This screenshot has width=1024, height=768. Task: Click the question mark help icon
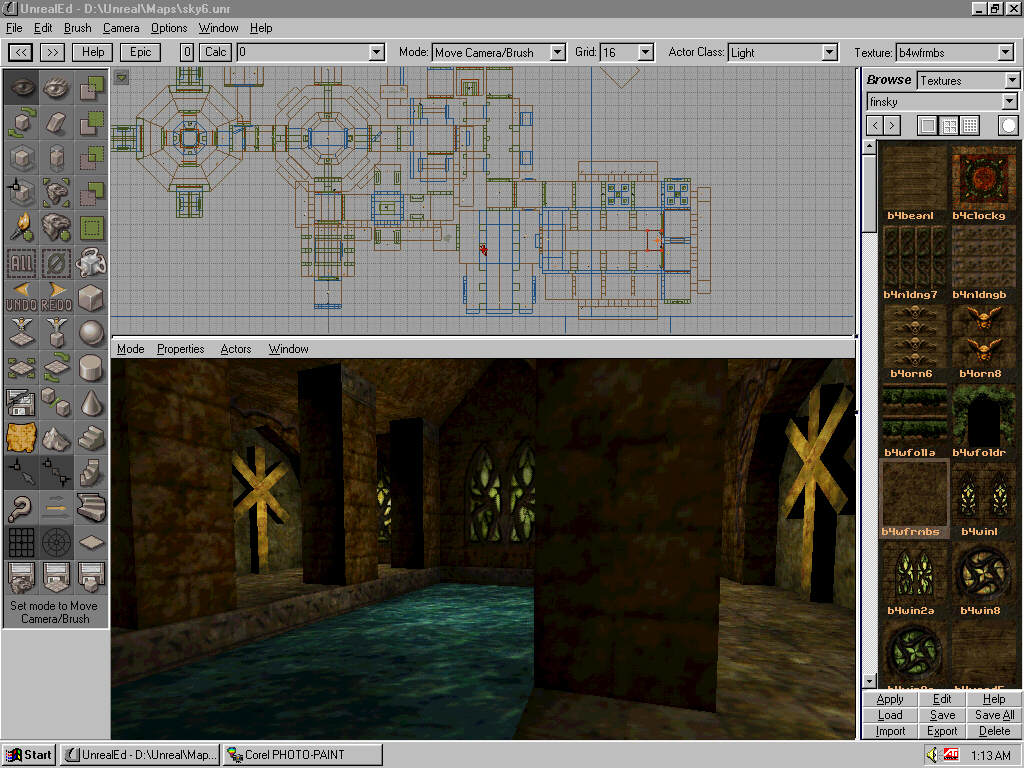click(x=21, y=509)
